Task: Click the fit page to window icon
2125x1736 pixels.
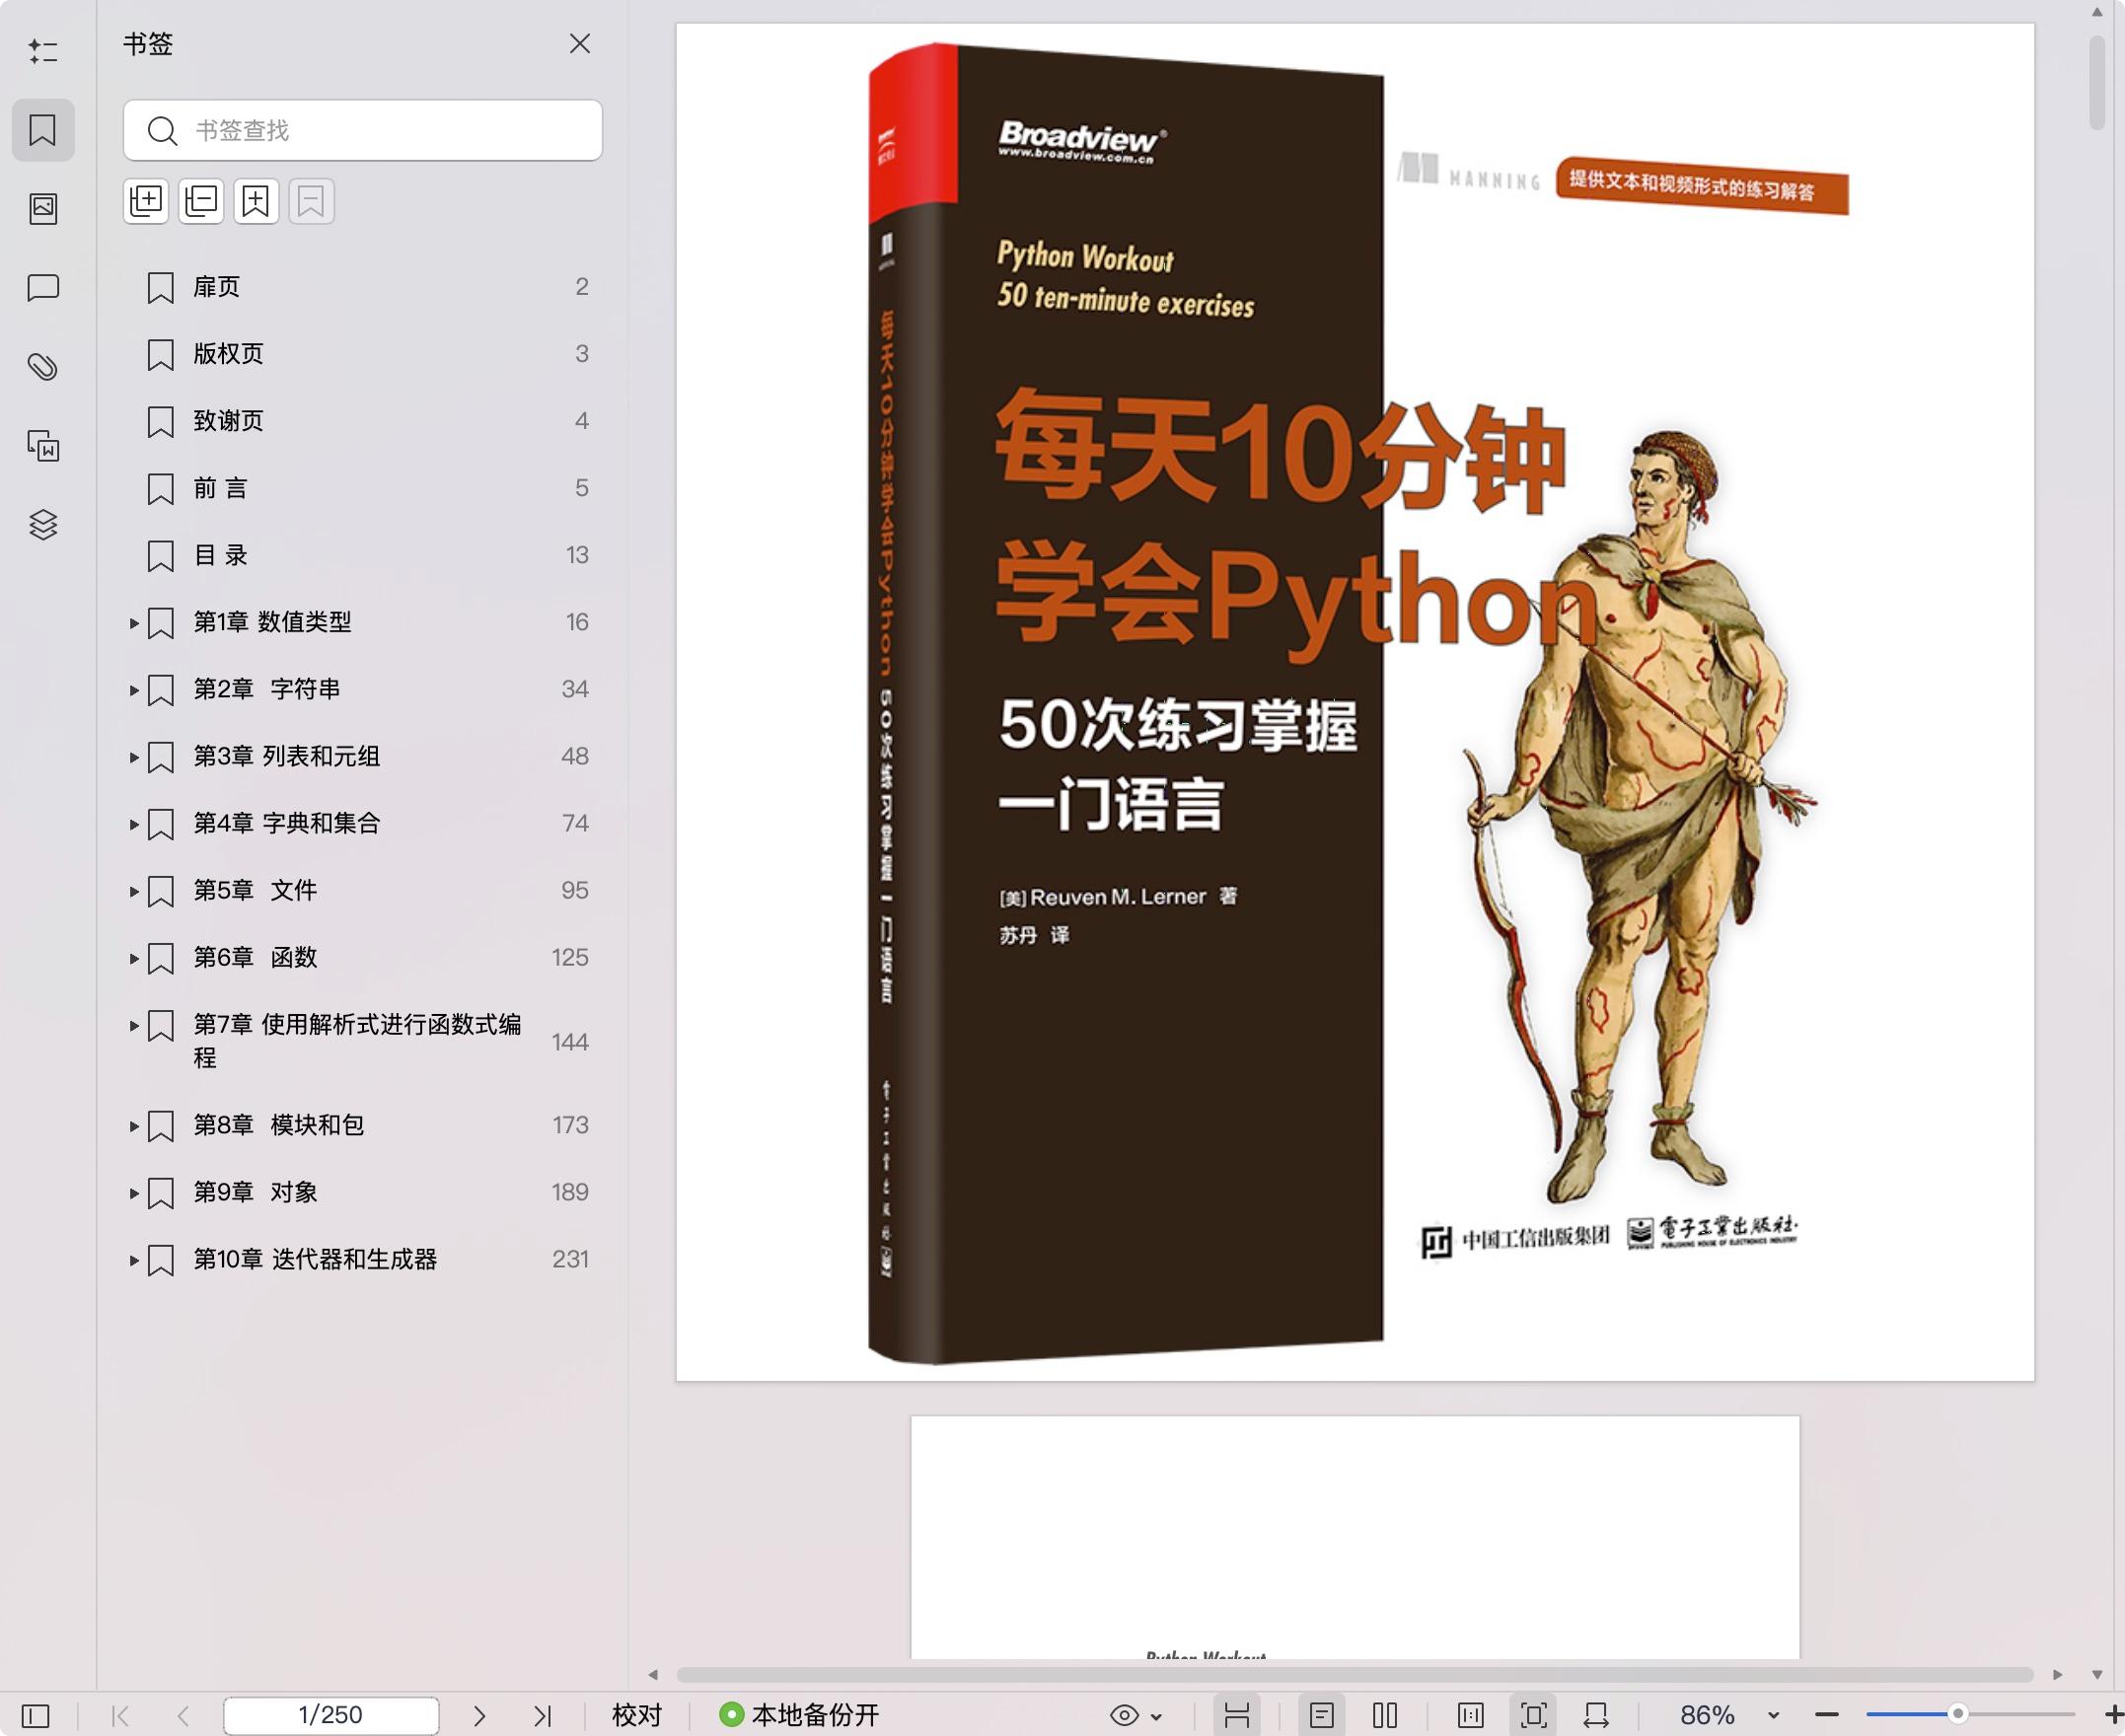Action: [x=1534, y=1716]
